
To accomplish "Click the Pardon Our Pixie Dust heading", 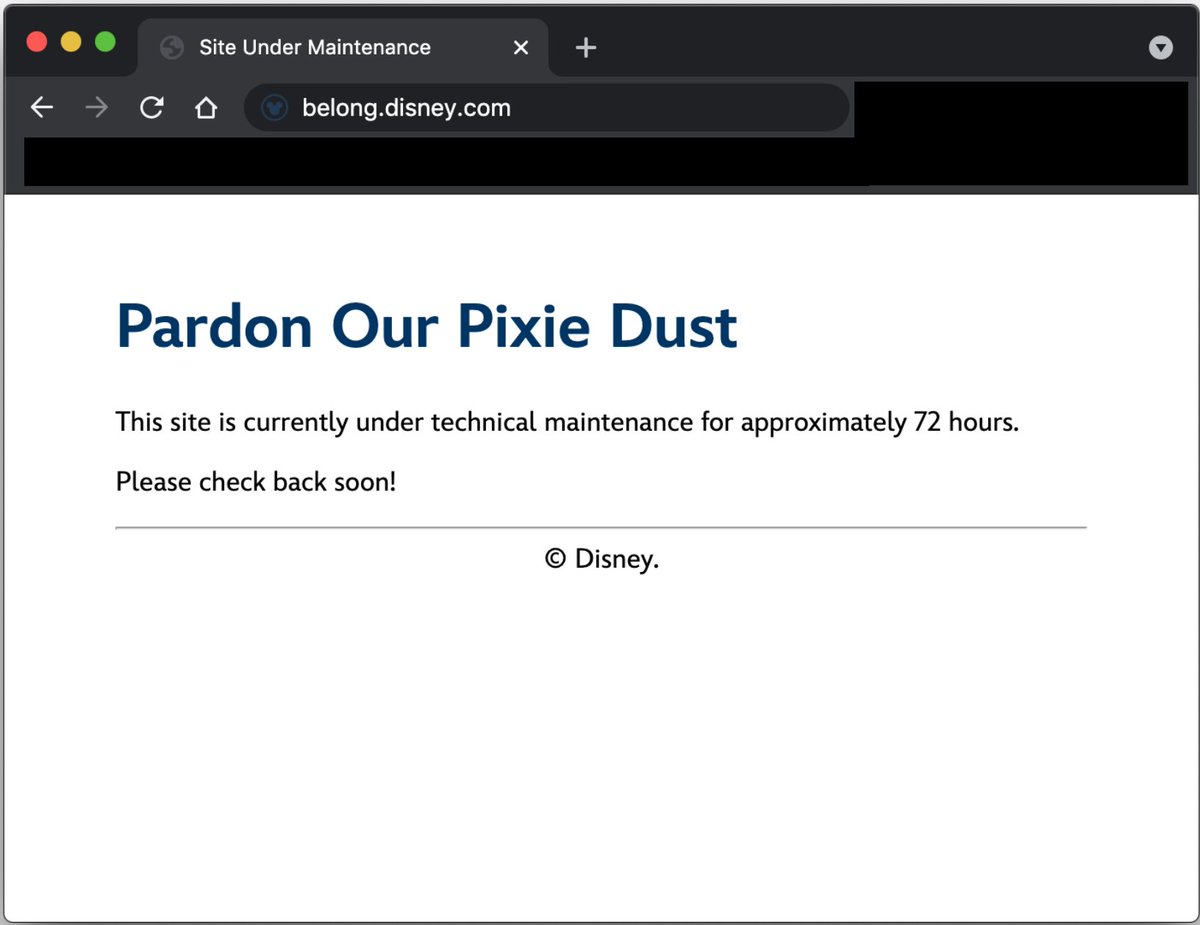I will pos(427,326).
